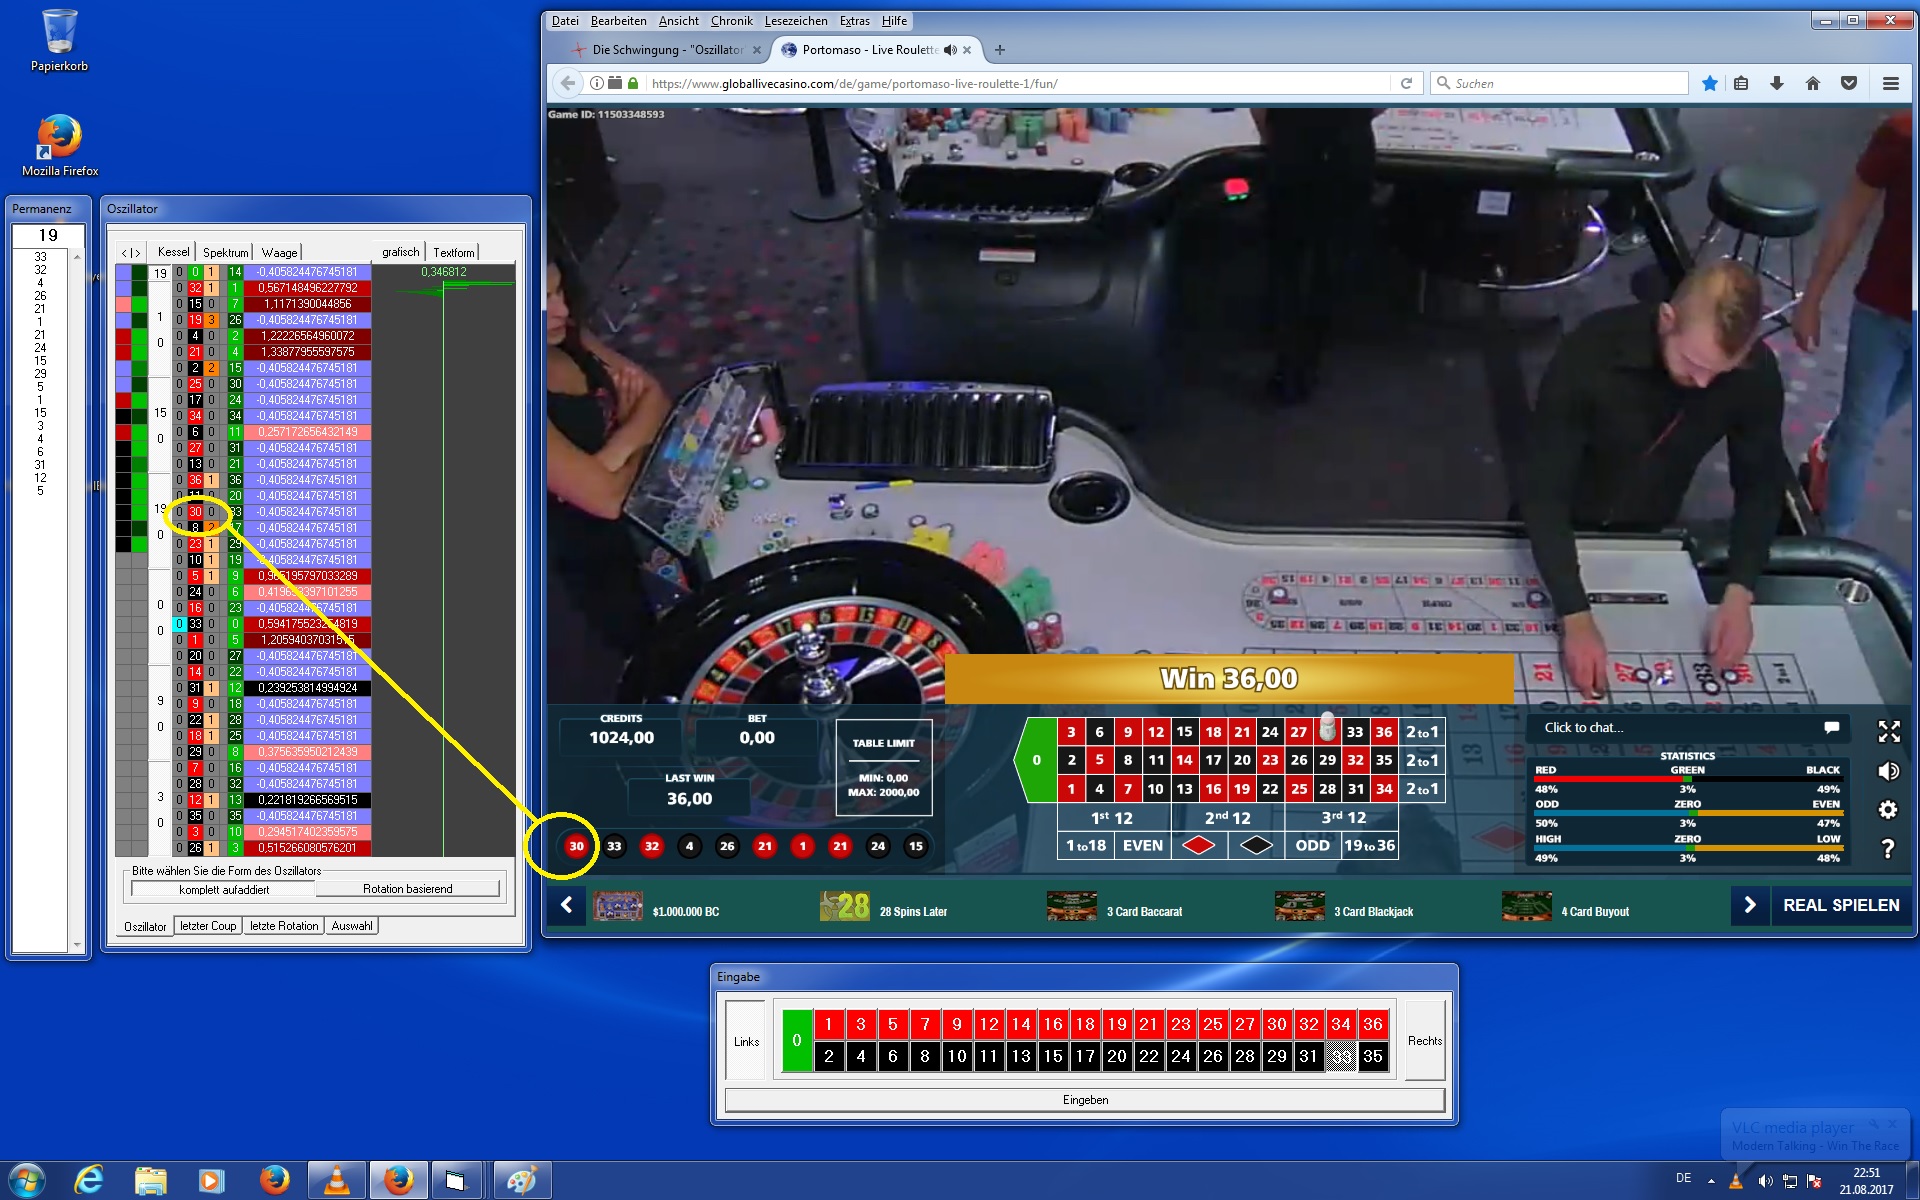Open the Chronik menu
The image size is (1920, 1200).
(732, 21)
